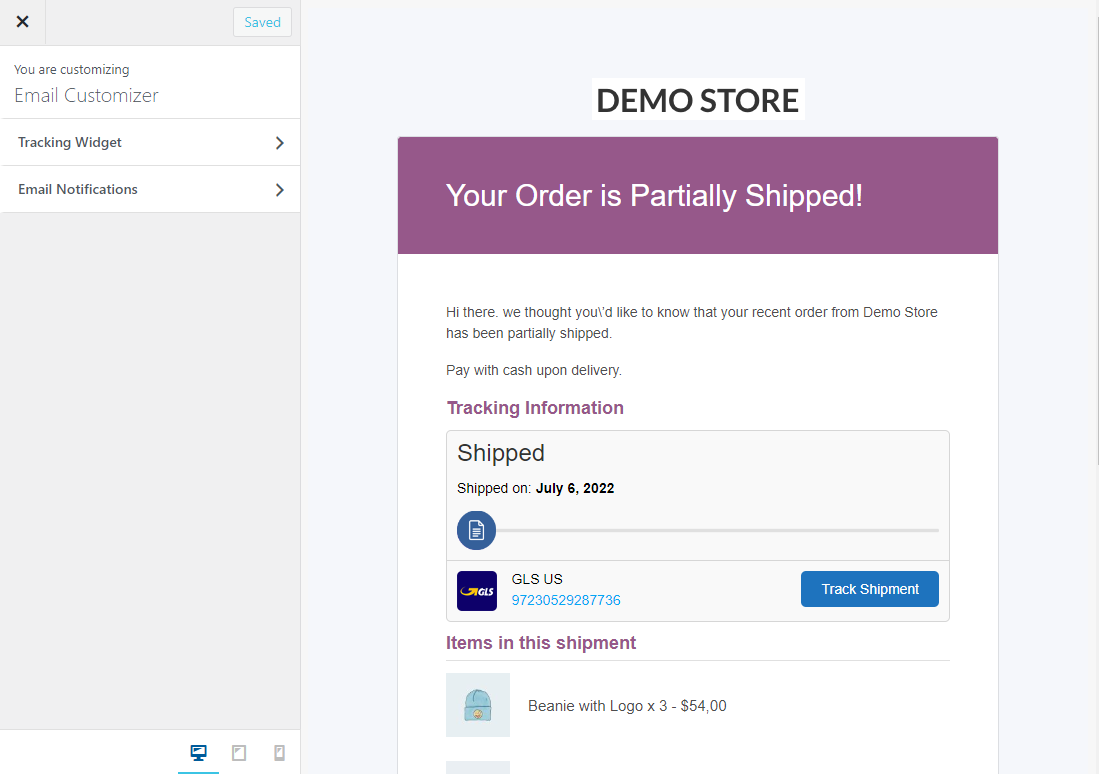Select the Beanie with Logo product thumbnail
This screenshot has width=1099, height=774.
477,705
